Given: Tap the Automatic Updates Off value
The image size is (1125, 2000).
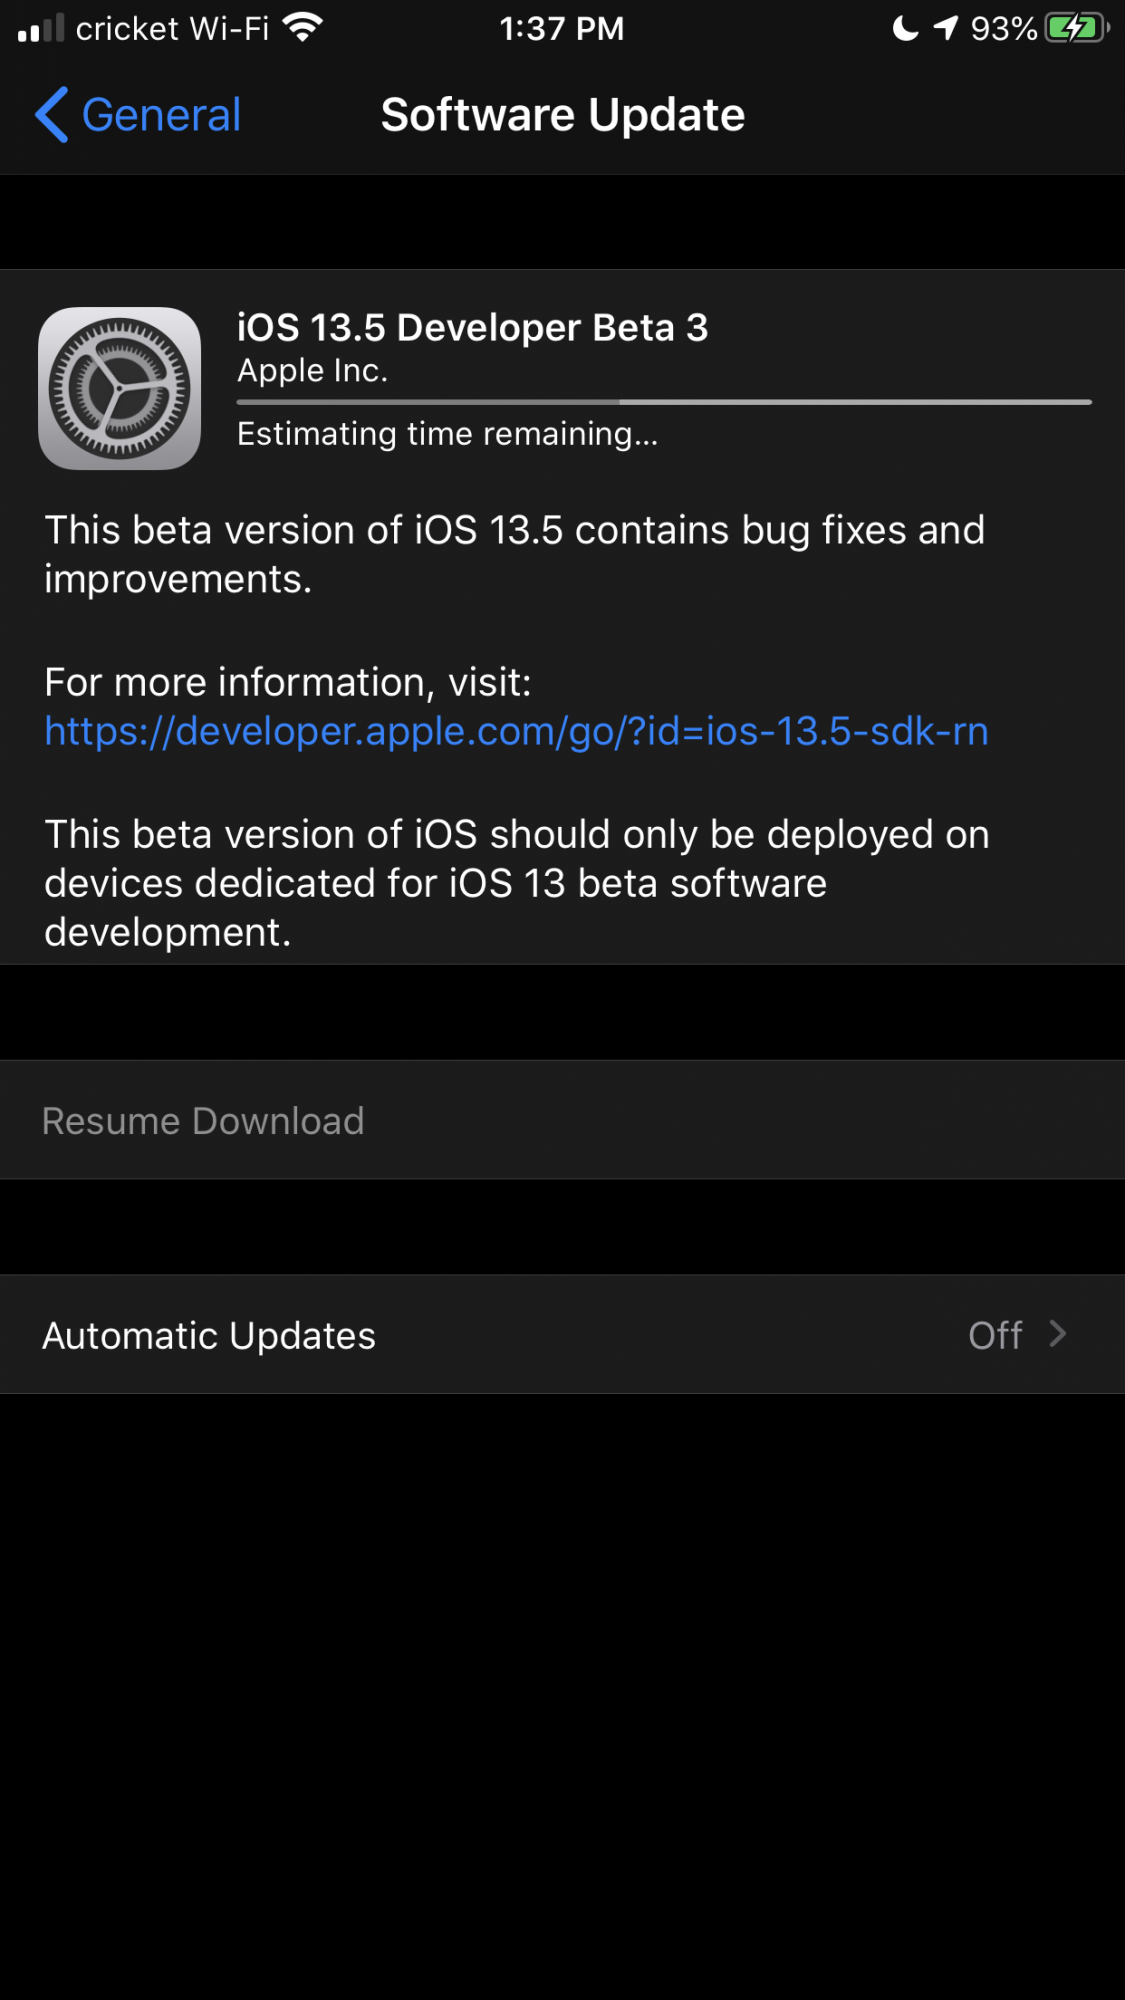Looking at the screenshot, I should coord(995,1335).
